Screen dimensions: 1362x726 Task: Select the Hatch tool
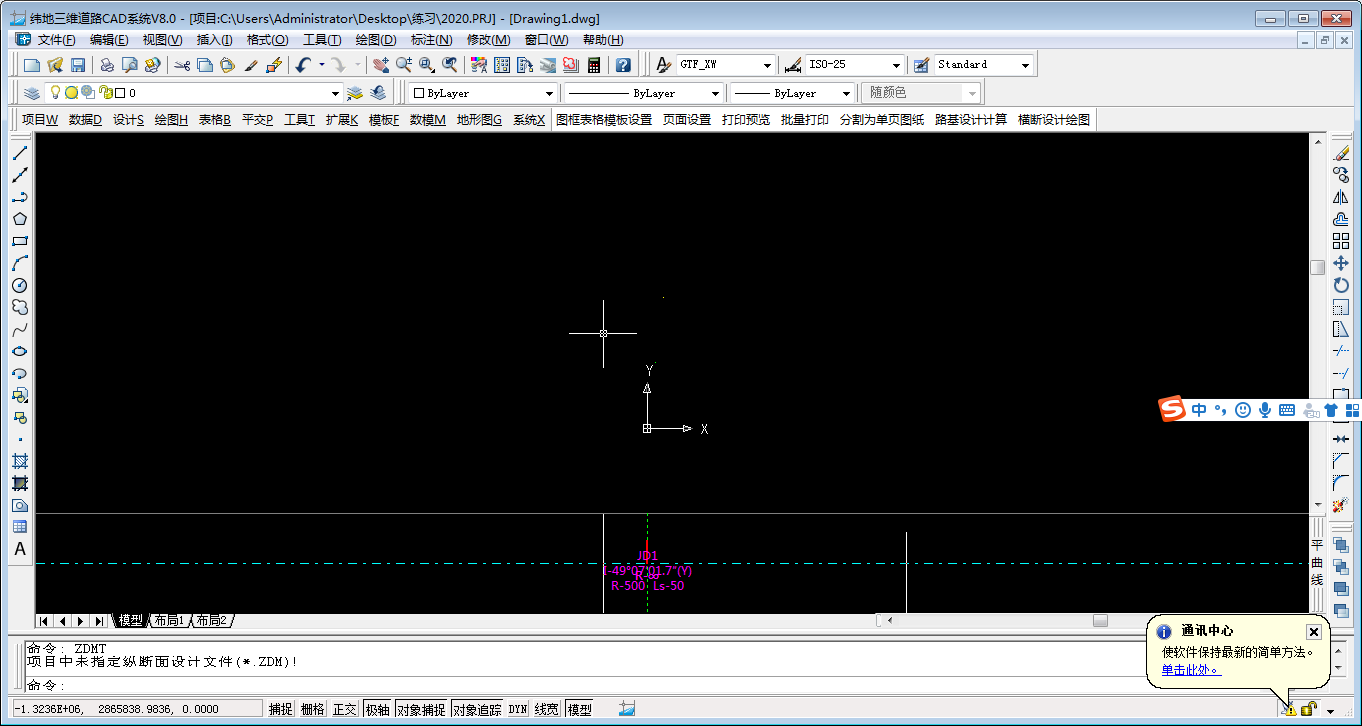click(20, 461)
